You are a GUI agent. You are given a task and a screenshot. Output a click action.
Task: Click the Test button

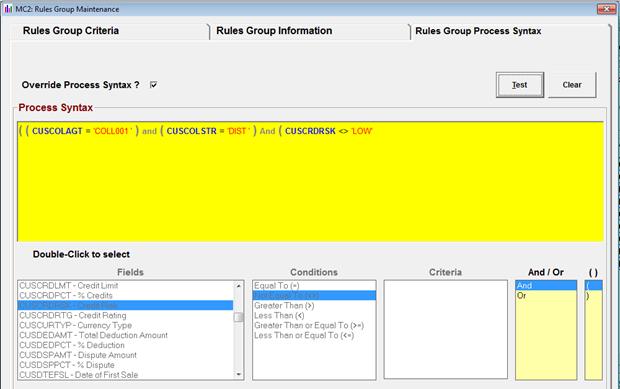520,85
